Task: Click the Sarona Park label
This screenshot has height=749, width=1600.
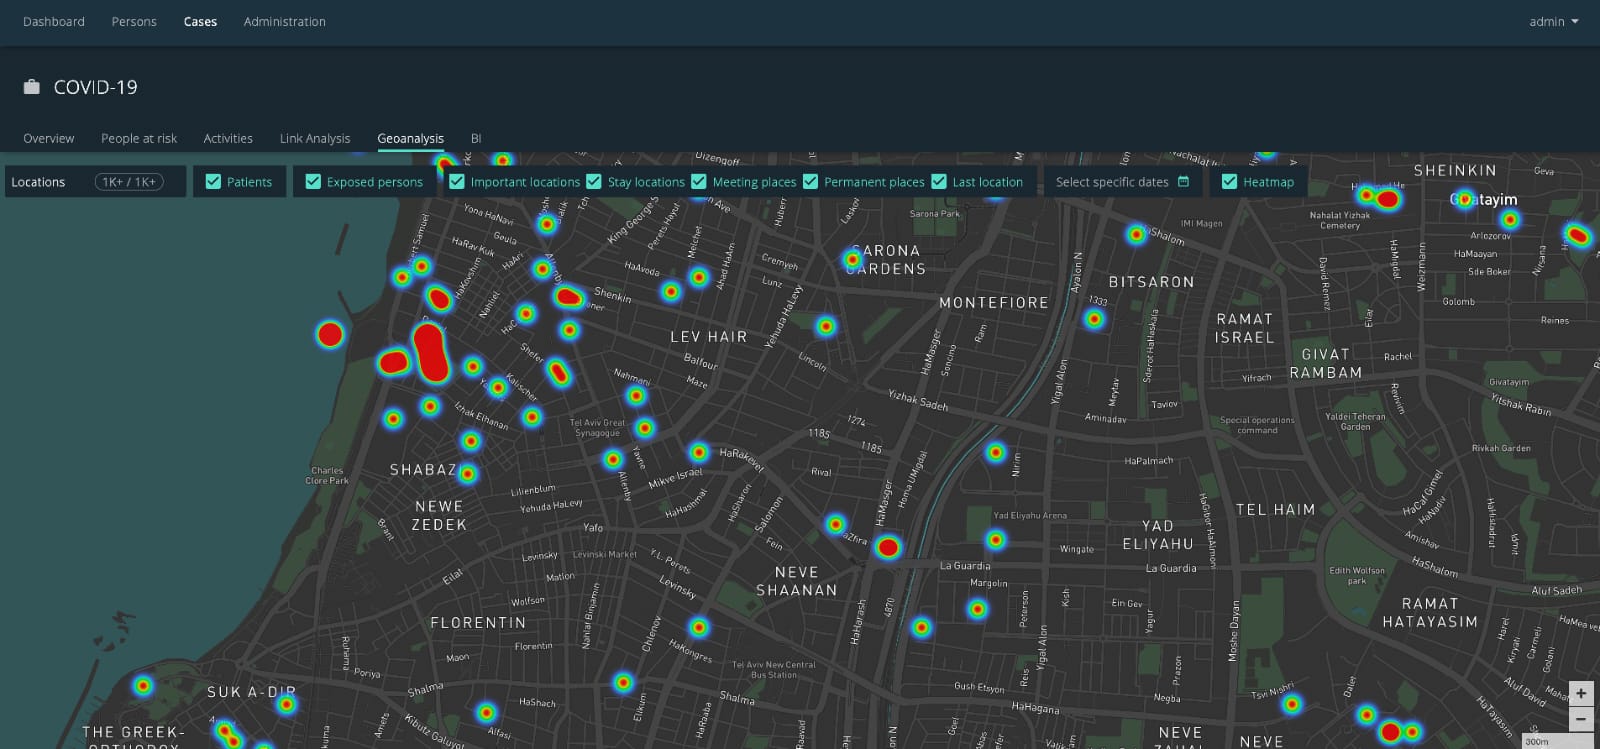Action: click(x=935, y=213)
